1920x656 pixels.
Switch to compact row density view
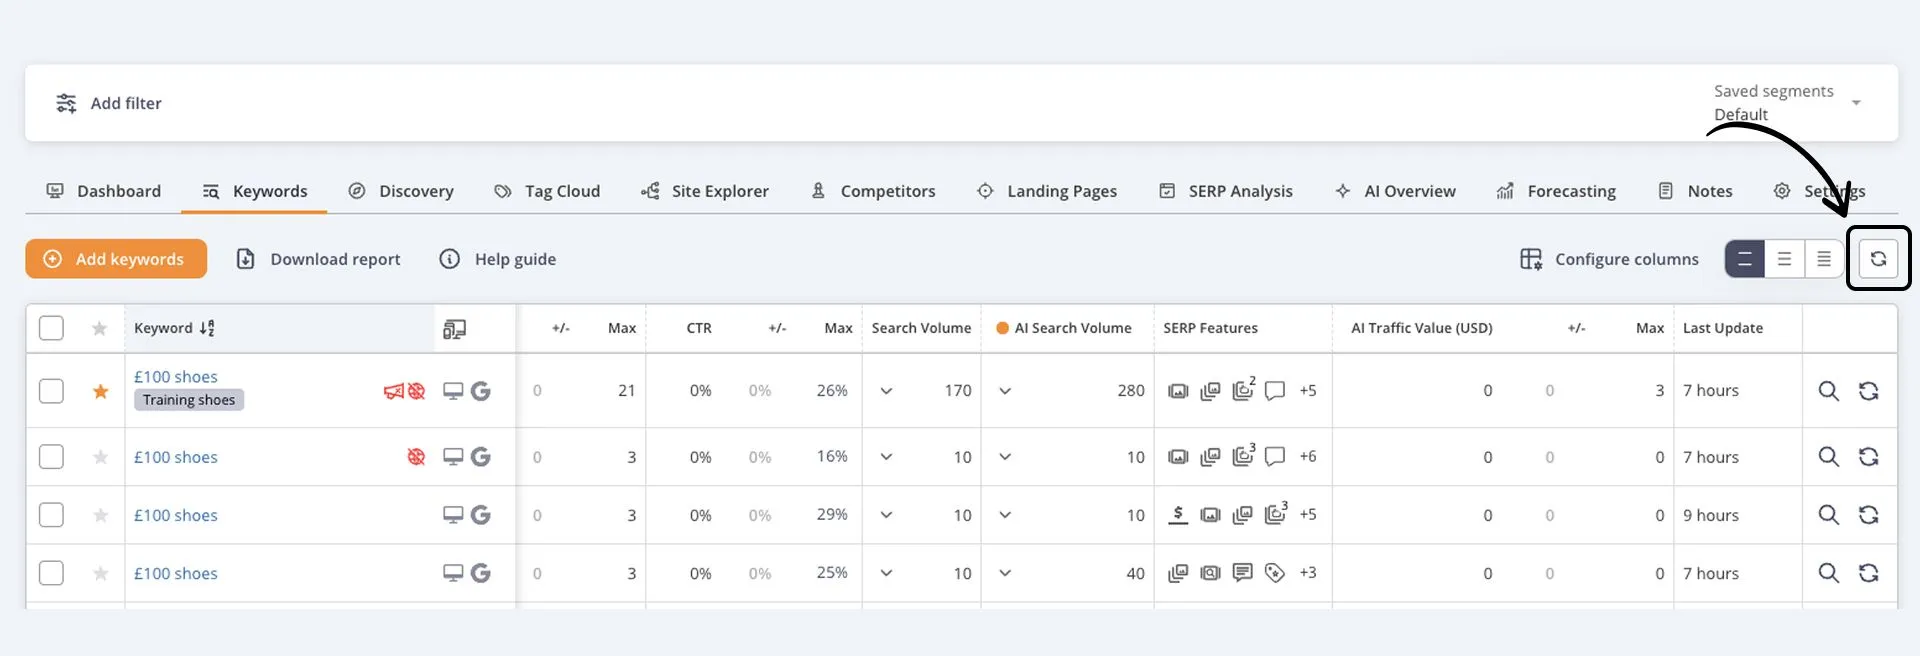click(1823, 259)
